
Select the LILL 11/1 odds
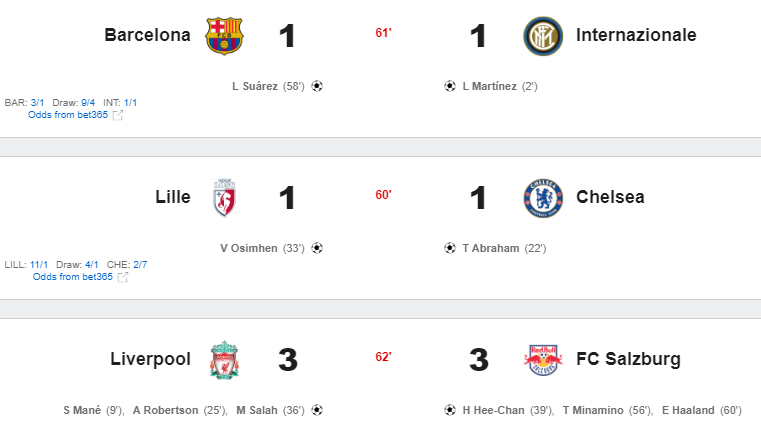click(x=39, y=265)
